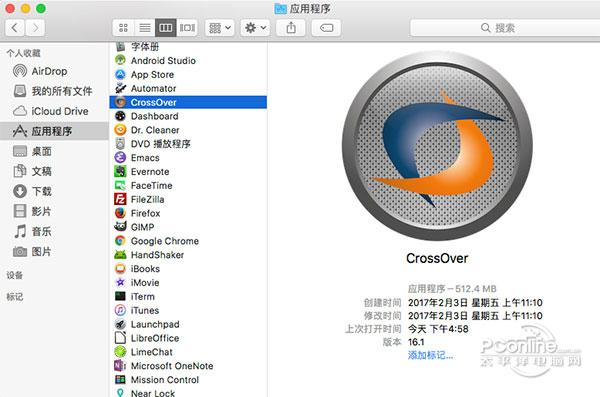Image resolution: width=600 pixels, height=397 pixels.
Task: Select iTunes in the app list
Action: 188,310
